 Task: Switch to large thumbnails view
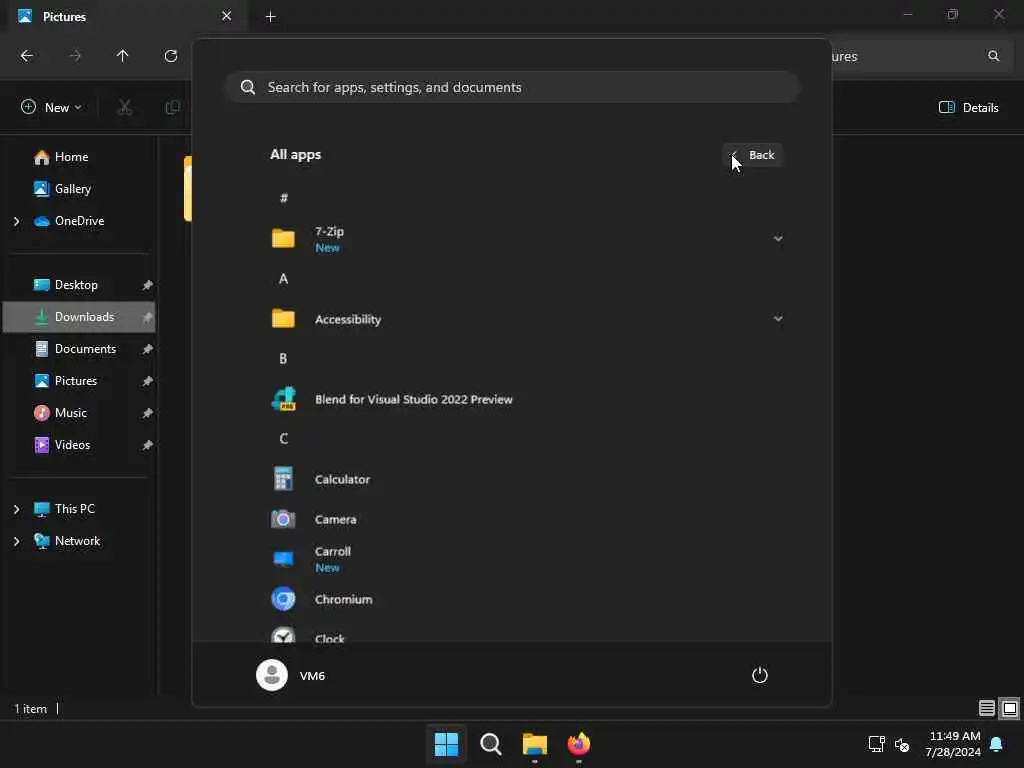pos(1010,708)
